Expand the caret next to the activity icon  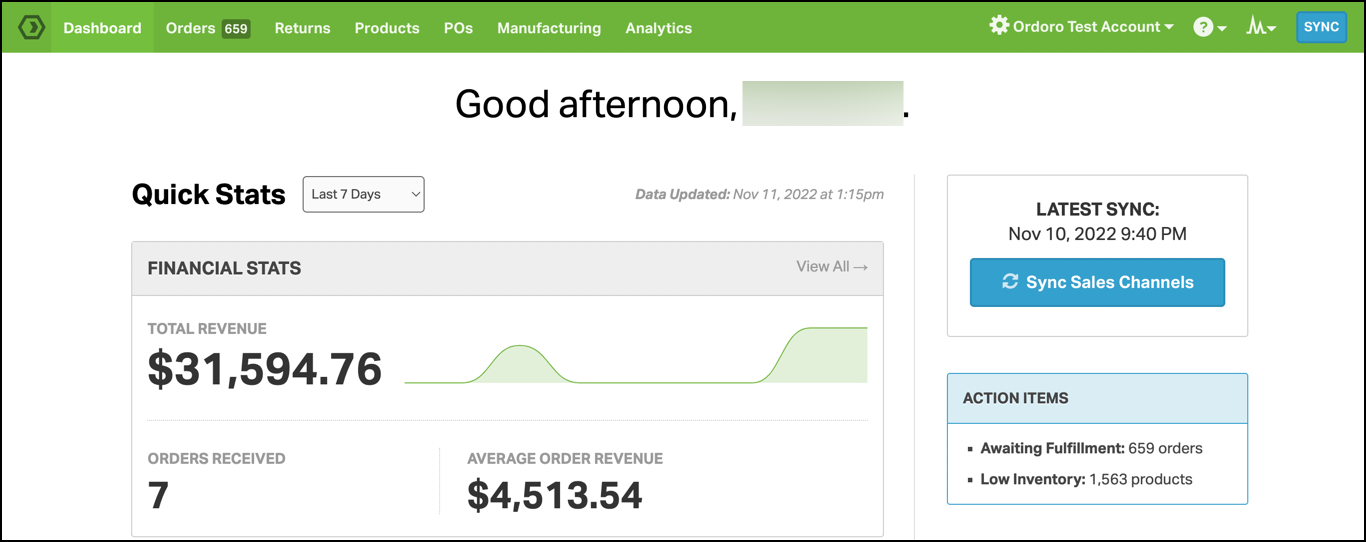click(1272, 30)
